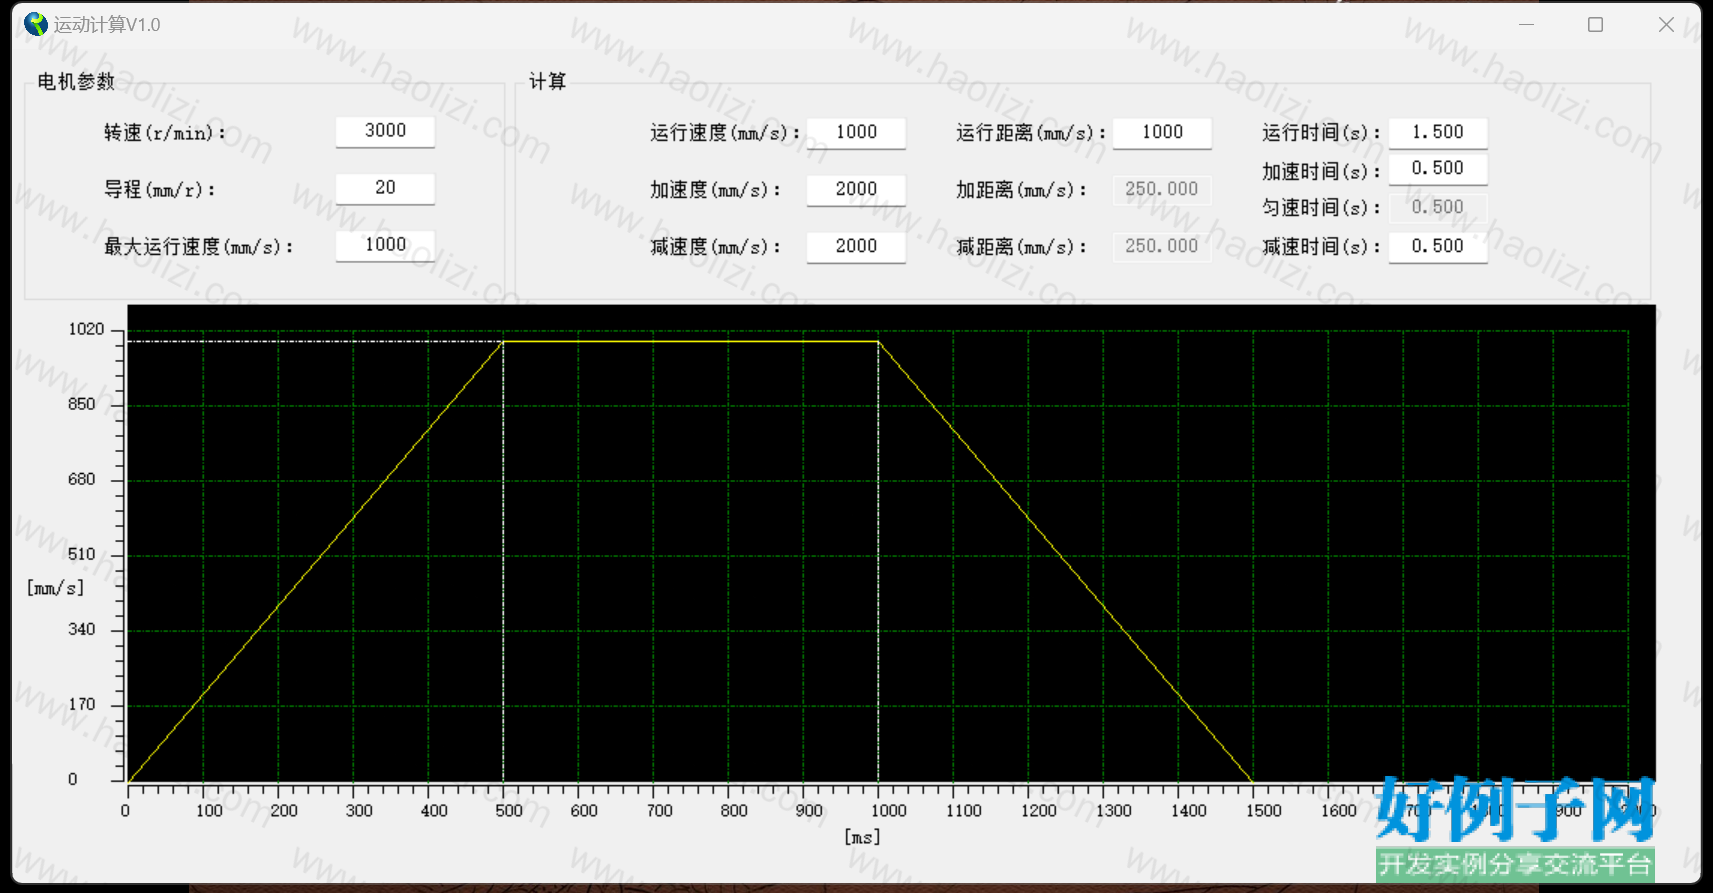This screenshot has height=893, width=1713.
Task: Click the 最大运行速度(mm/s) label text
Action: (199, 246)
